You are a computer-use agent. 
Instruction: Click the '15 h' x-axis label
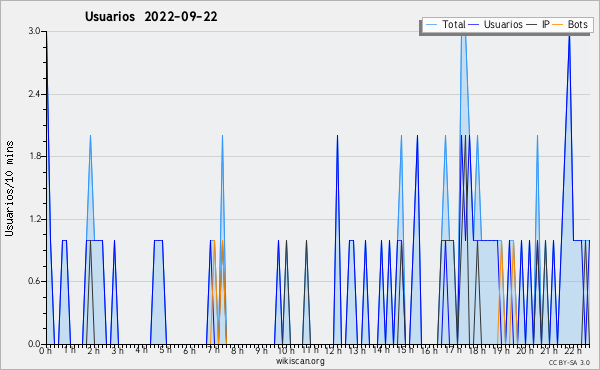(x=405, y=350)
